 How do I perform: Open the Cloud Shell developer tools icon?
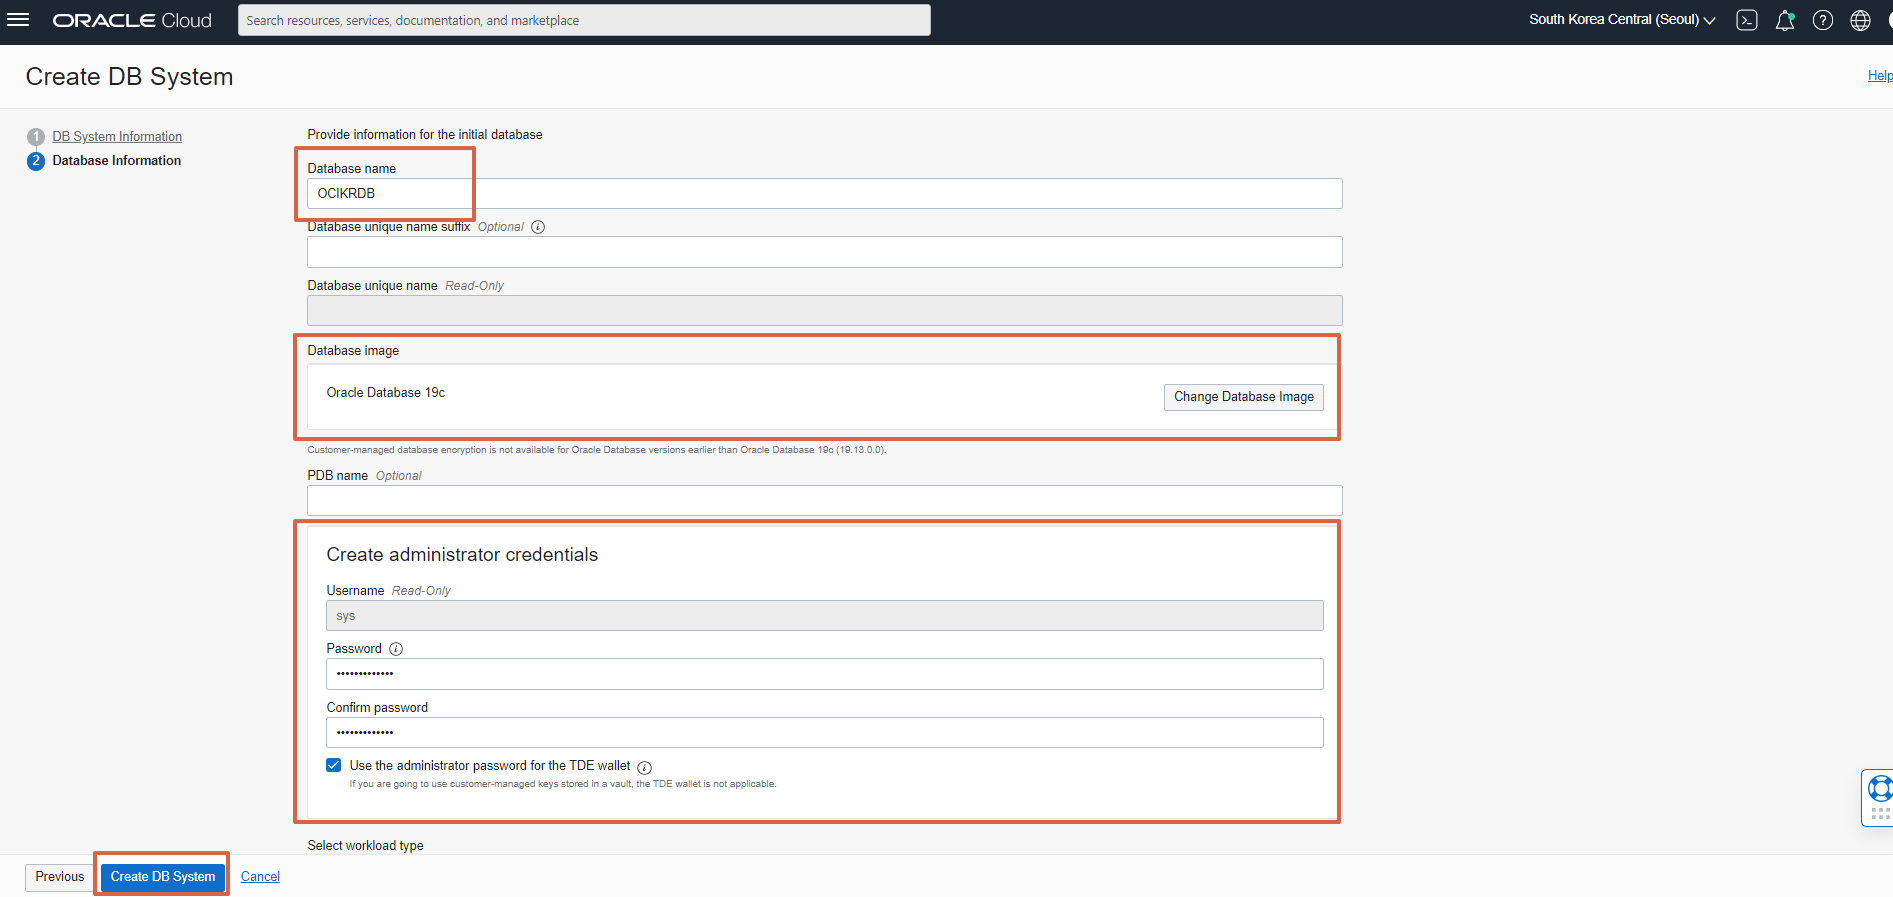pyautogui.click(x=1747, y=20)
